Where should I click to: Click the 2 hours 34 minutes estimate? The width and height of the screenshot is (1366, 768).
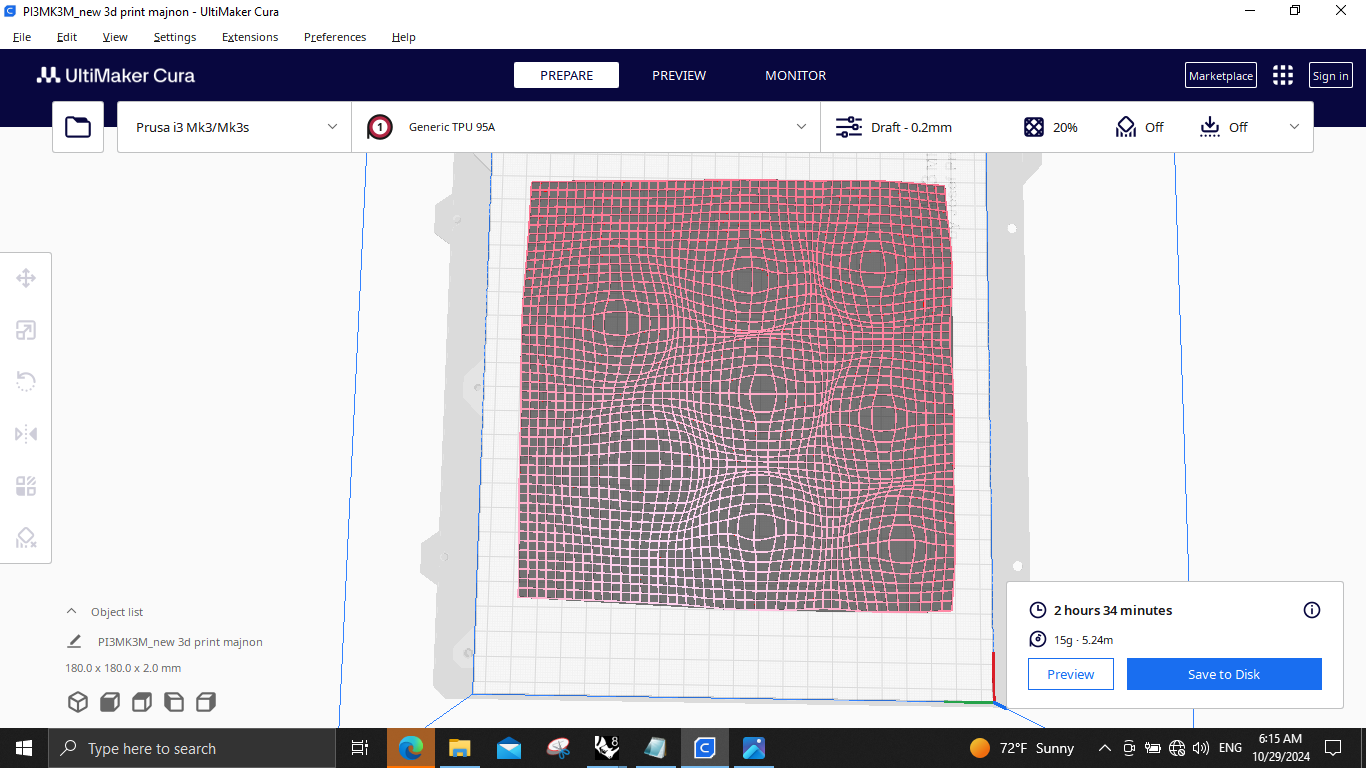pyautogui.click(x=1113, y=610)
